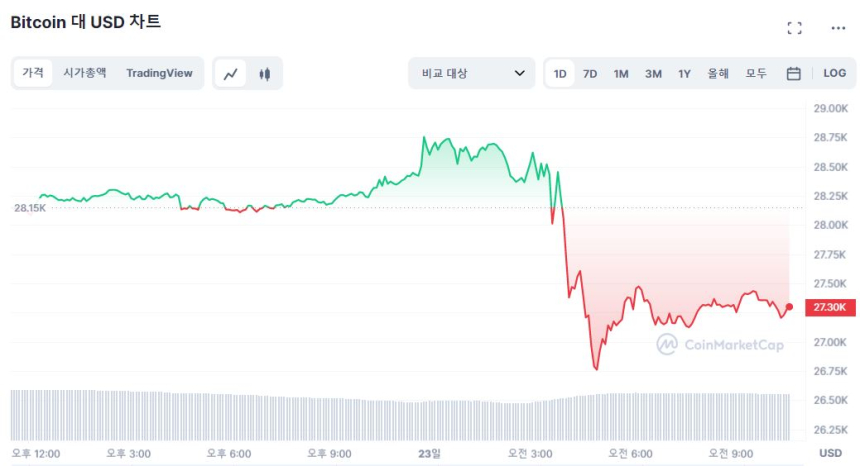The height and width of the screenshot is (466, 860).
Task: Switch to the 시가총액 market cap tab
Action: click(x=85, y=73)
